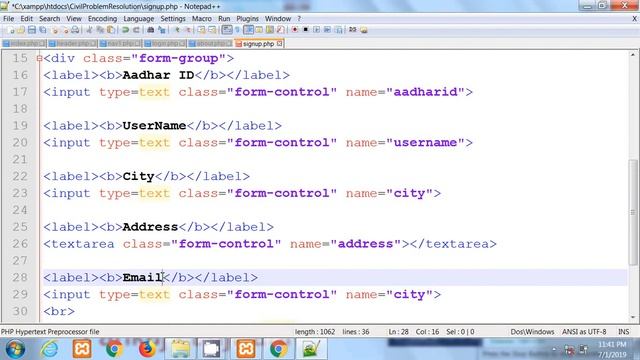Open the Windows Start button

[x=16, y=349]
